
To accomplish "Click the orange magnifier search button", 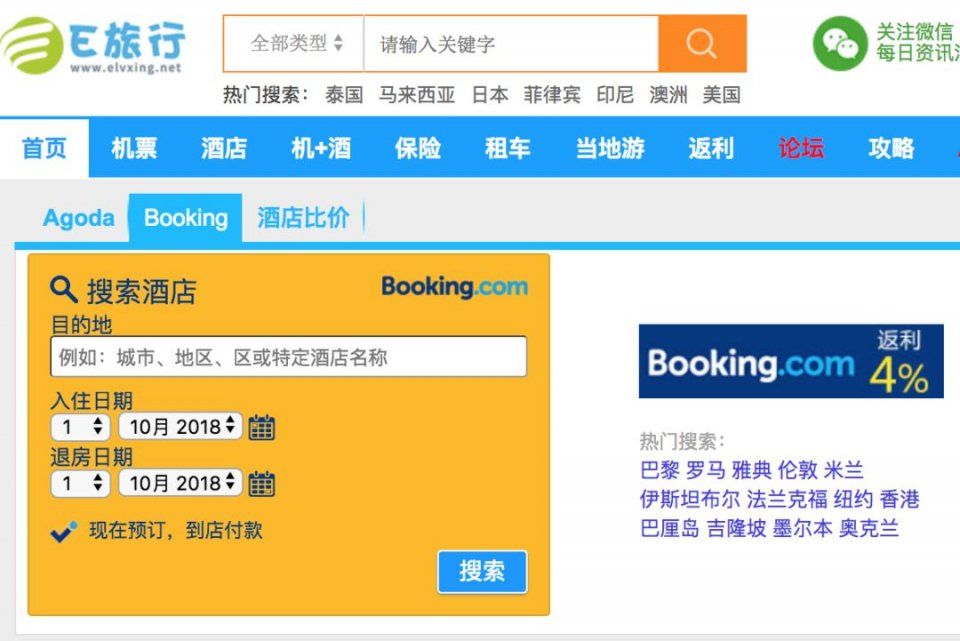I will coord(702,43).
